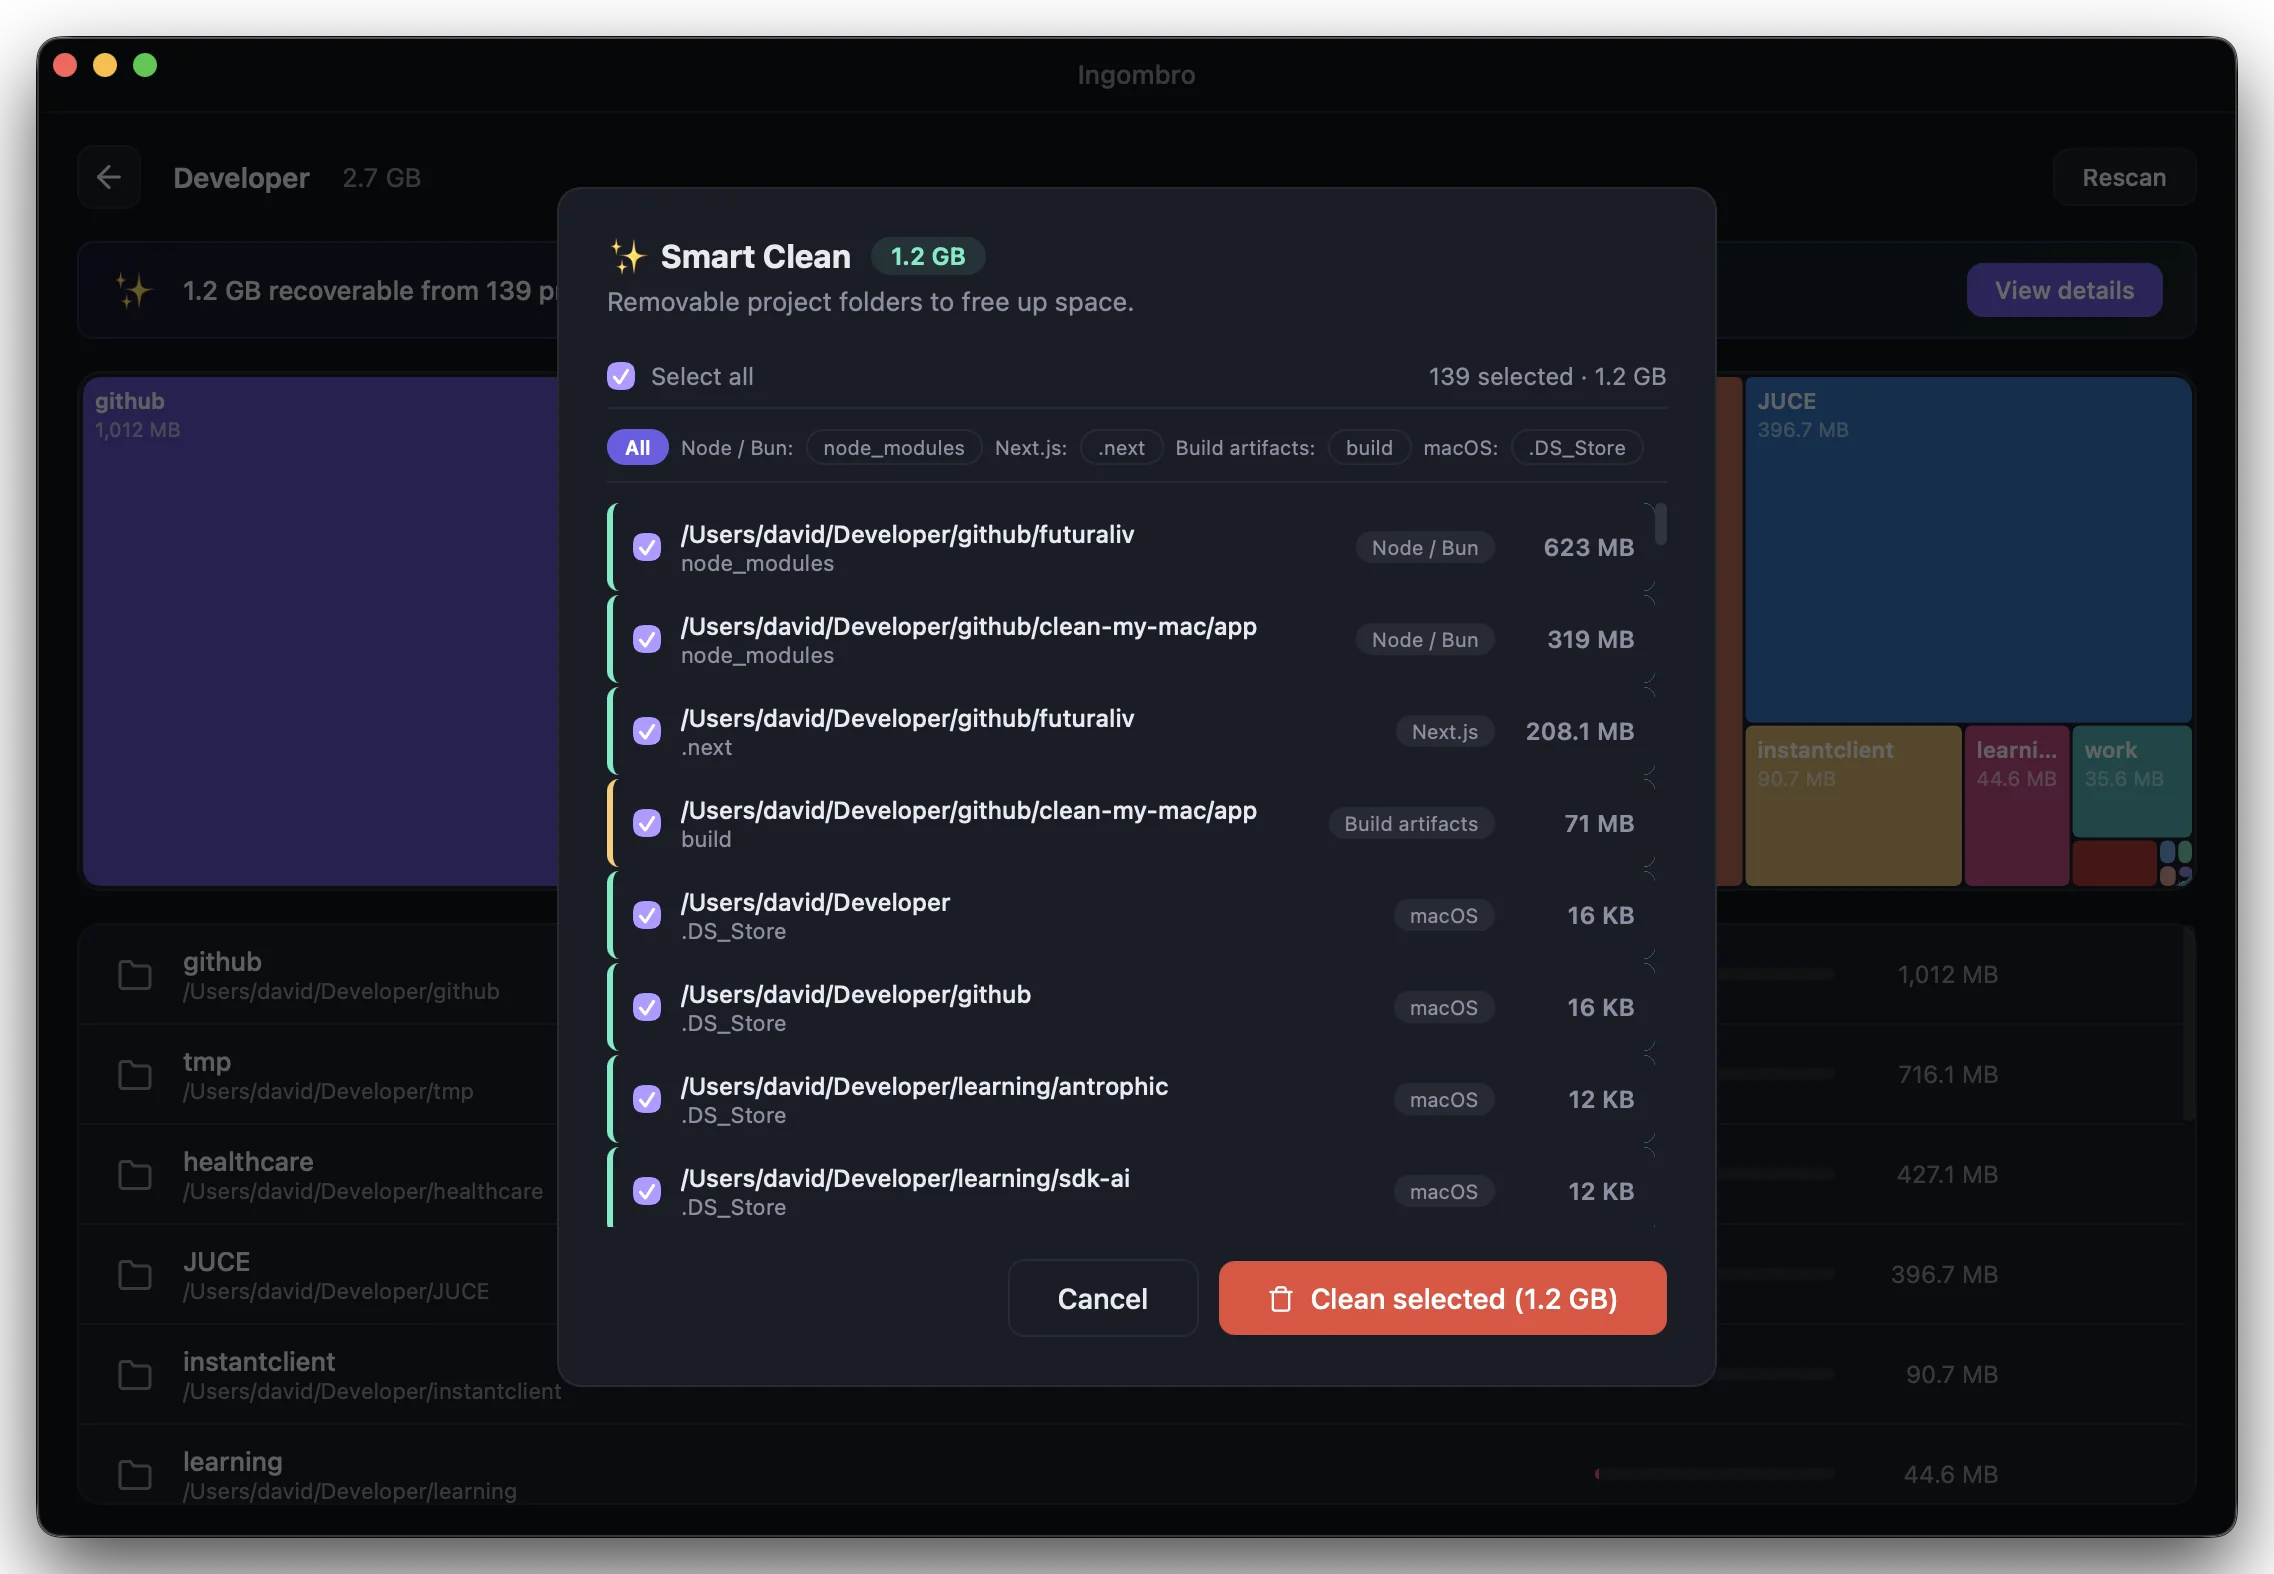Image resolution: width=2274 pixels, height=1574 pixels.
Task: Click the healthcare folder icon
Action: point(135,1175)
